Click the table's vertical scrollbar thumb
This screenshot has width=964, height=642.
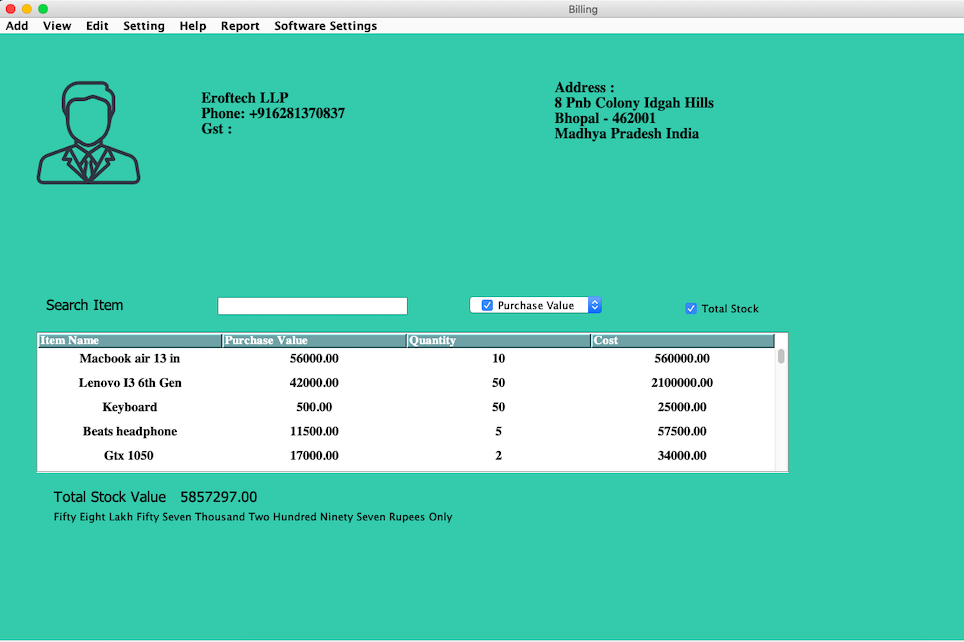coord(781,356)
